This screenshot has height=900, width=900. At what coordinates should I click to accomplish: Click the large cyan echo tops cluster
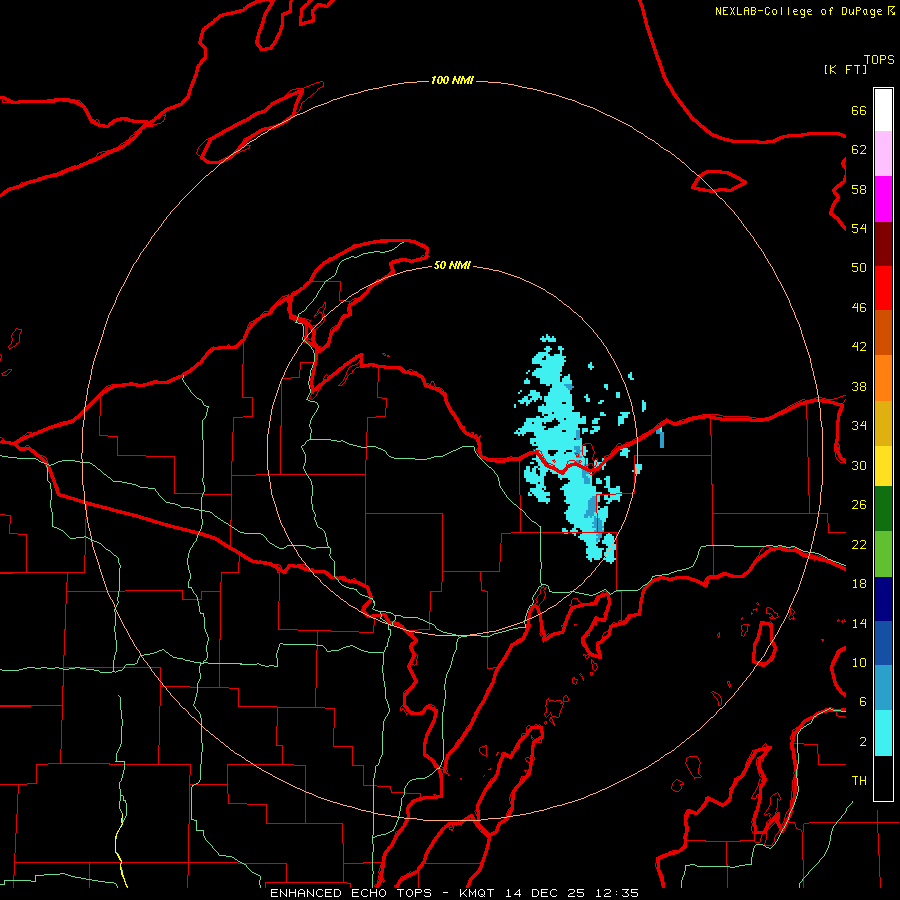[565, 448]
